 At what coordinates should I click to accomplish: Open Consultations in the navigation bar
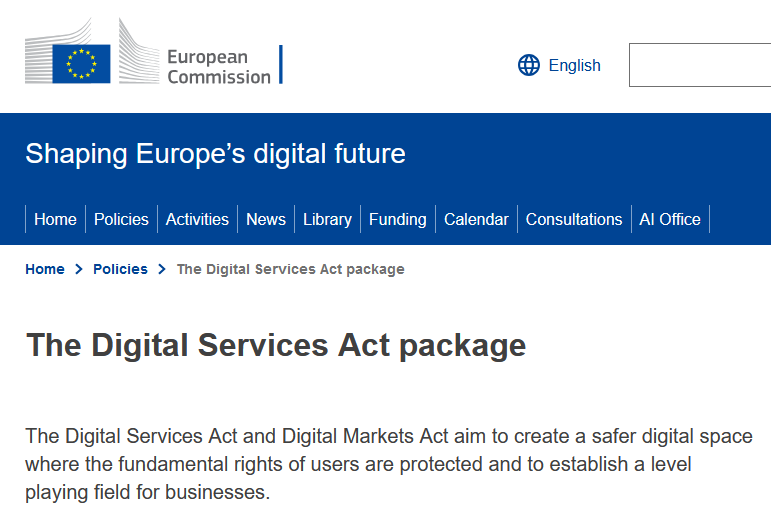click(574, 220)
